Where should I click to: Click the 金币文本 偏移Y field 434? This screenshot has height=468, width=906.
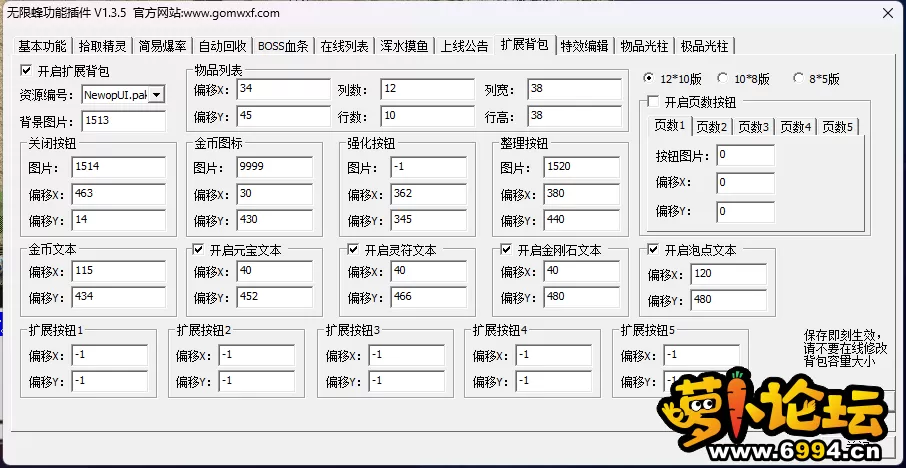pos(119,297)
